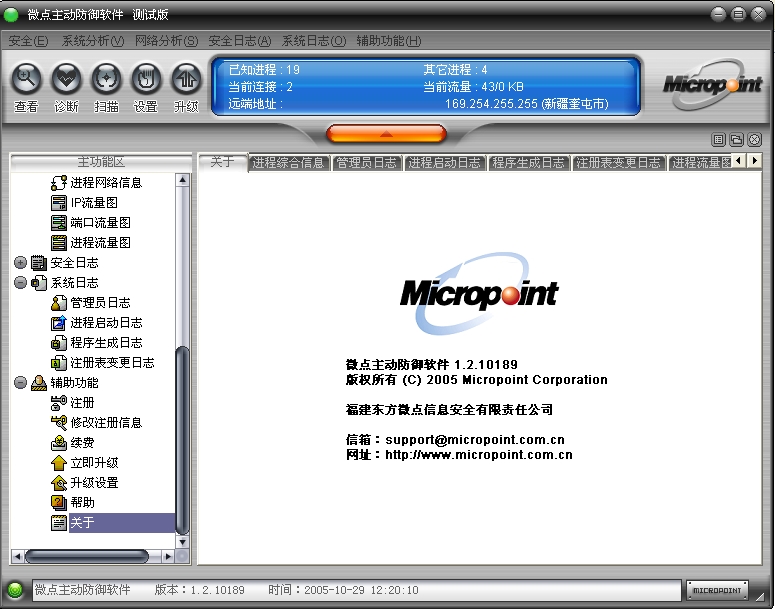
Task: Open 进程流量图 from the sidebar icon
Action: (59, 243)
